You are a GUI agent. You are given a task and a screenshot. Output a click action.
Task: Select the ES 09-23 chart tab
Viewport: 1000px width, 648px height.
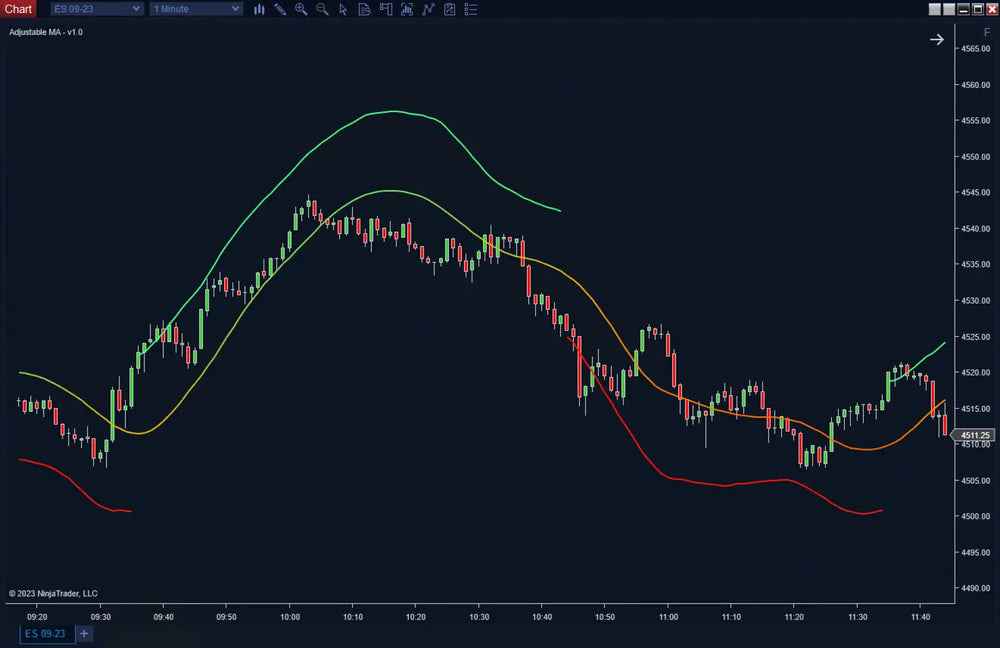click(46, 633)
